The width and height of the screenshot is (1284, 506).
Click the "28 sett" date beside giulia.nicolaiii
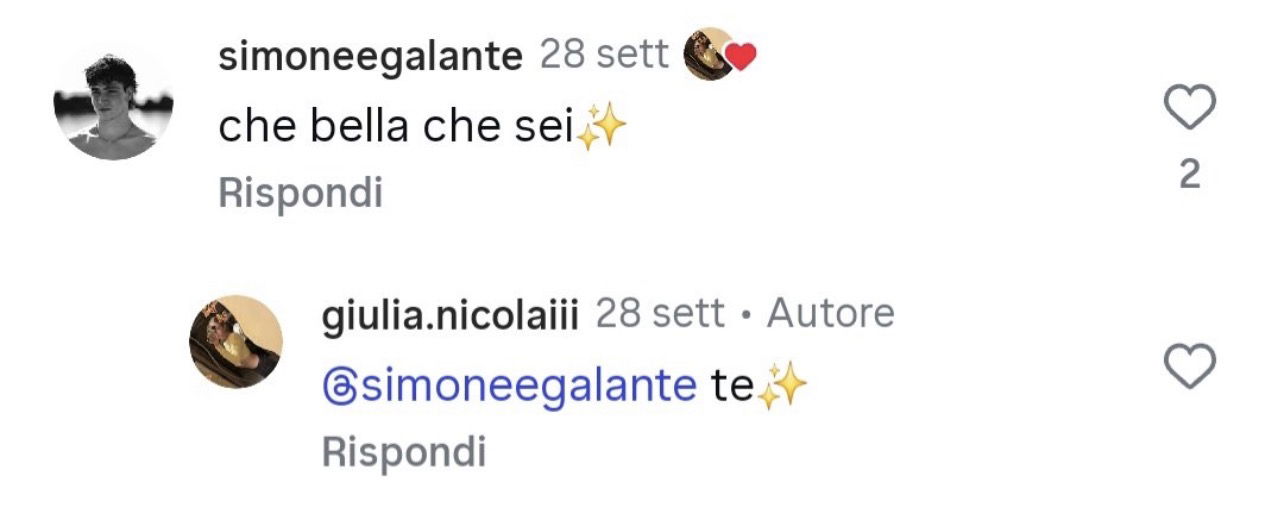point(660,315)
